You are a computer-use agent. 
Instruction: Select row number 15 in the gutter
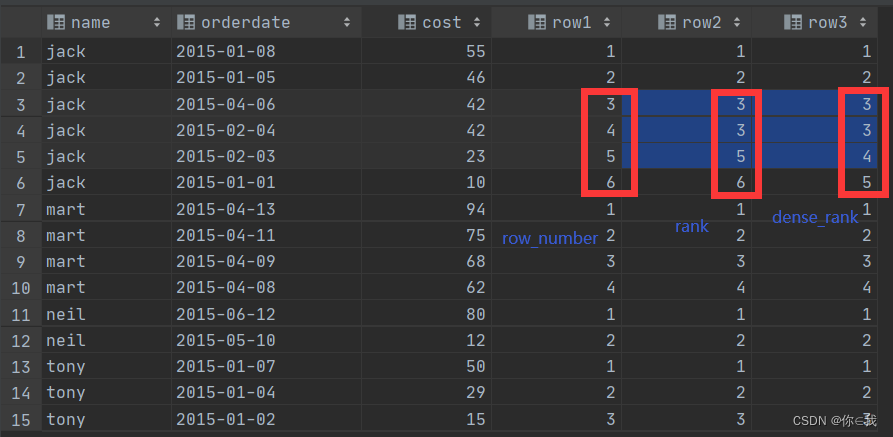coord(21,419)
